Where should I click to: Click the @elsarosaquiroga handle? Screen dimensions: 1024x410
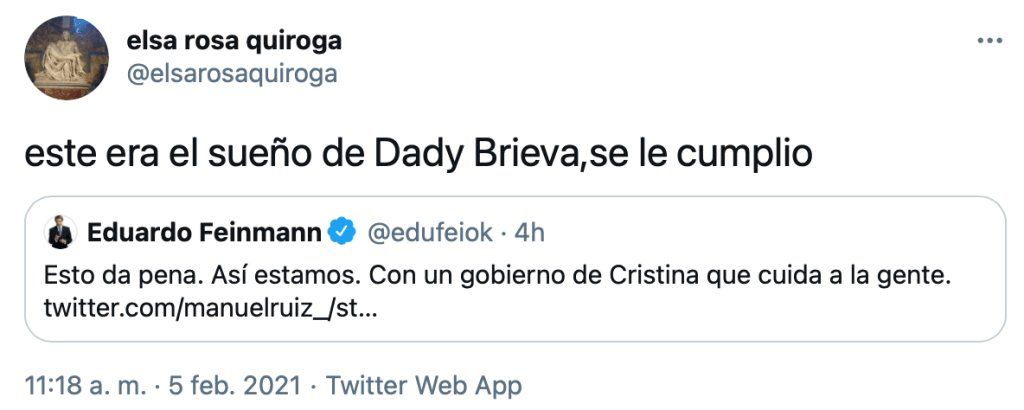pyautogui.click(x=232, y=74)
